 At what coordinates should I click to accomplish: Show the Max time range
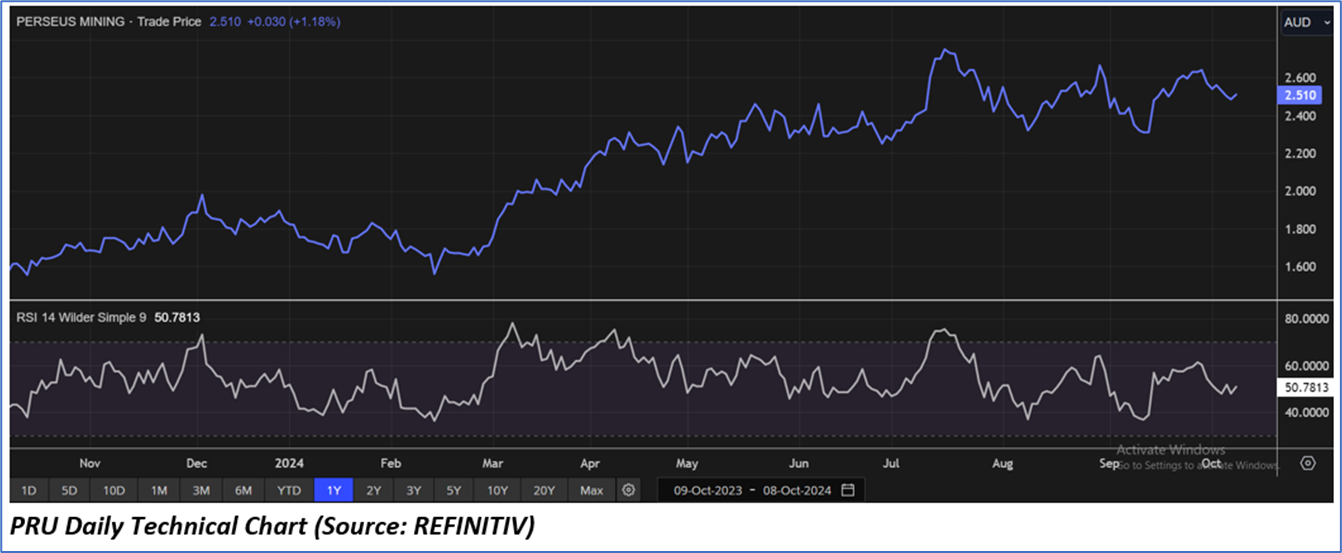pyautogui.click(x=591, y=490)
